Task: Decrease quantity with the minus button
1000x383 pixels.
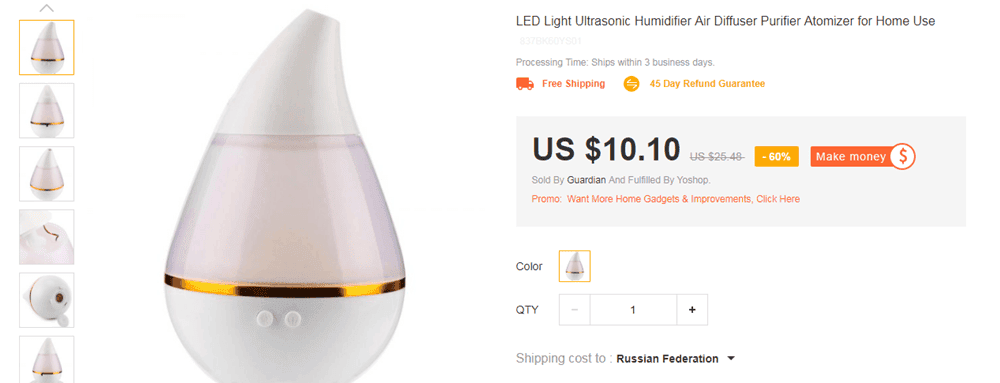Action: pyautogui.click(x=575, y=310)
